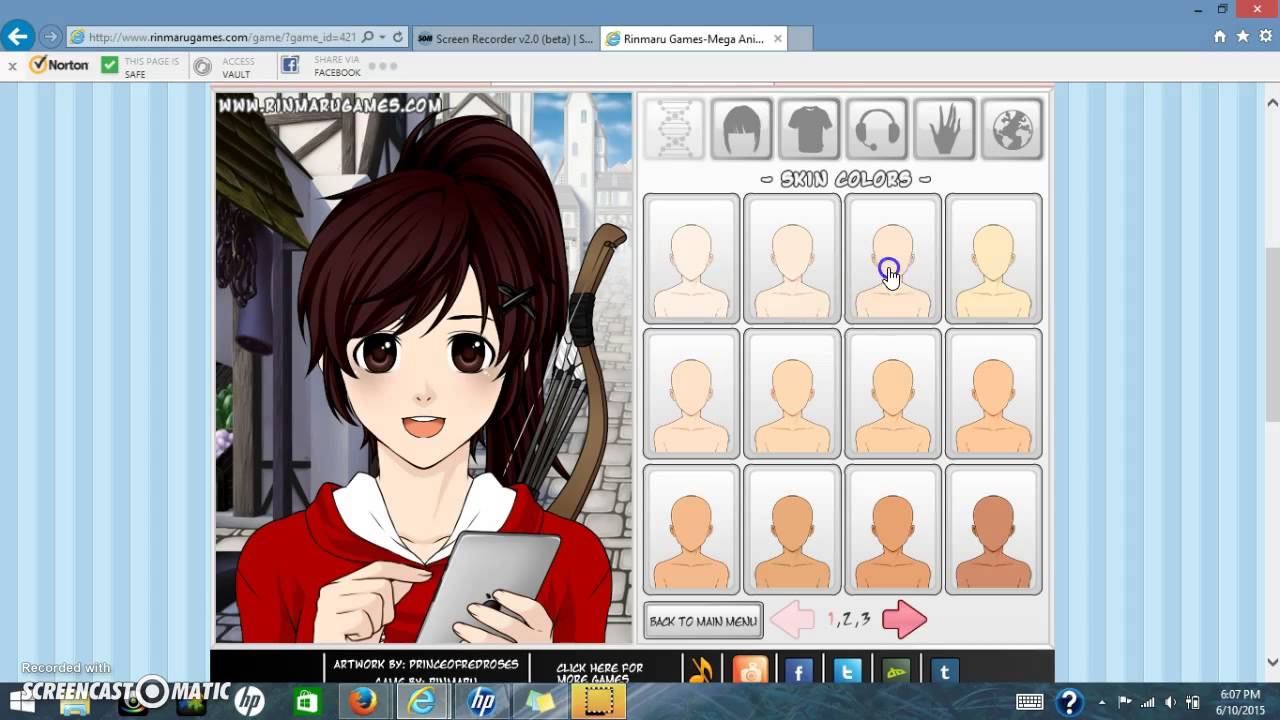Click the address bar search magnifier
Screen dimensions: 1280x720
(x=367, y=37)
